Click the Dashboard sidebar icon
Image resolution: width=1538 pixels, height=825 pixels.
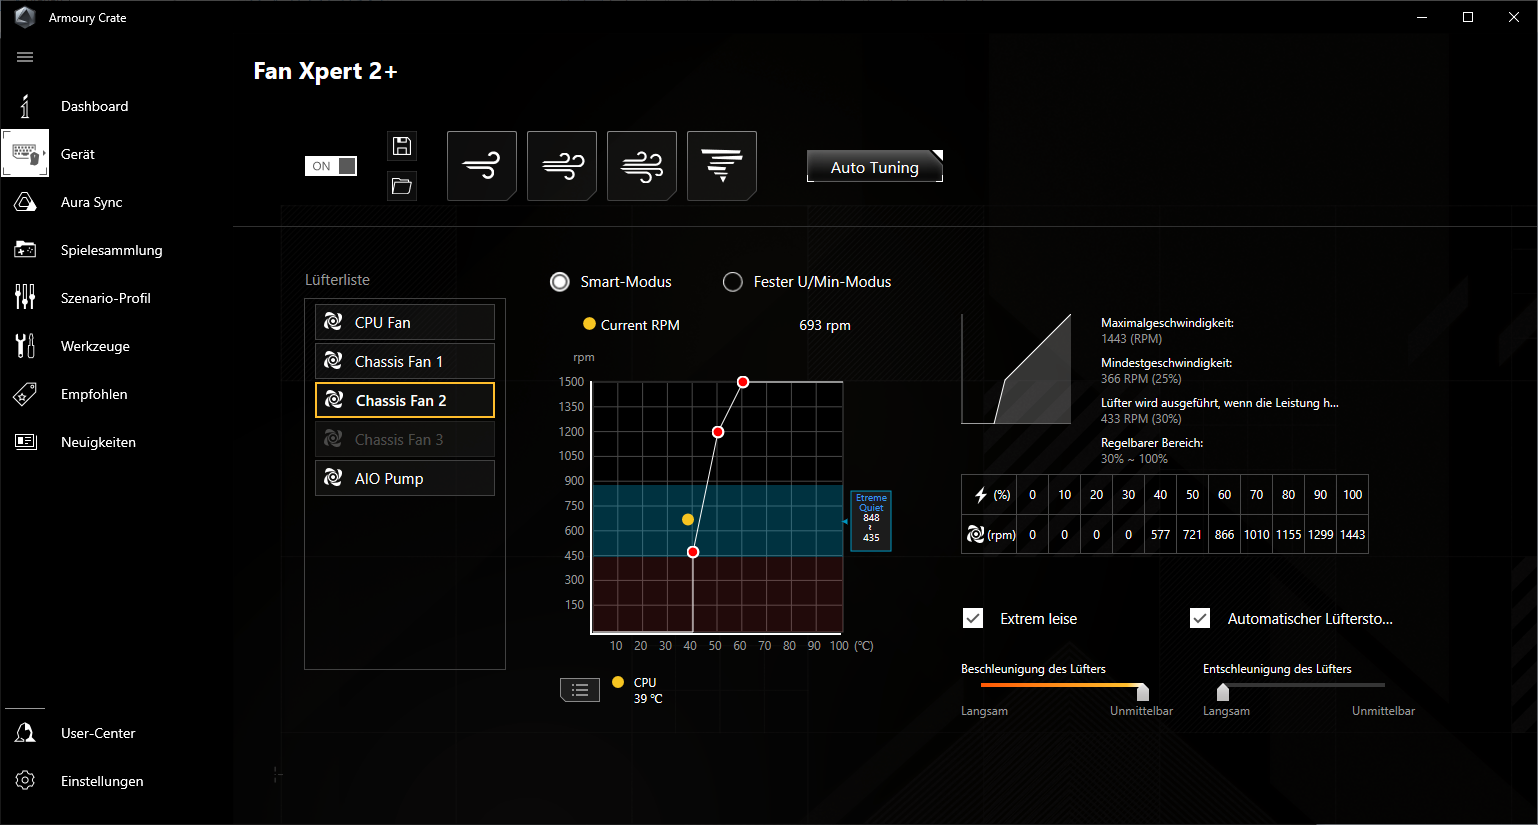point(25,106)
